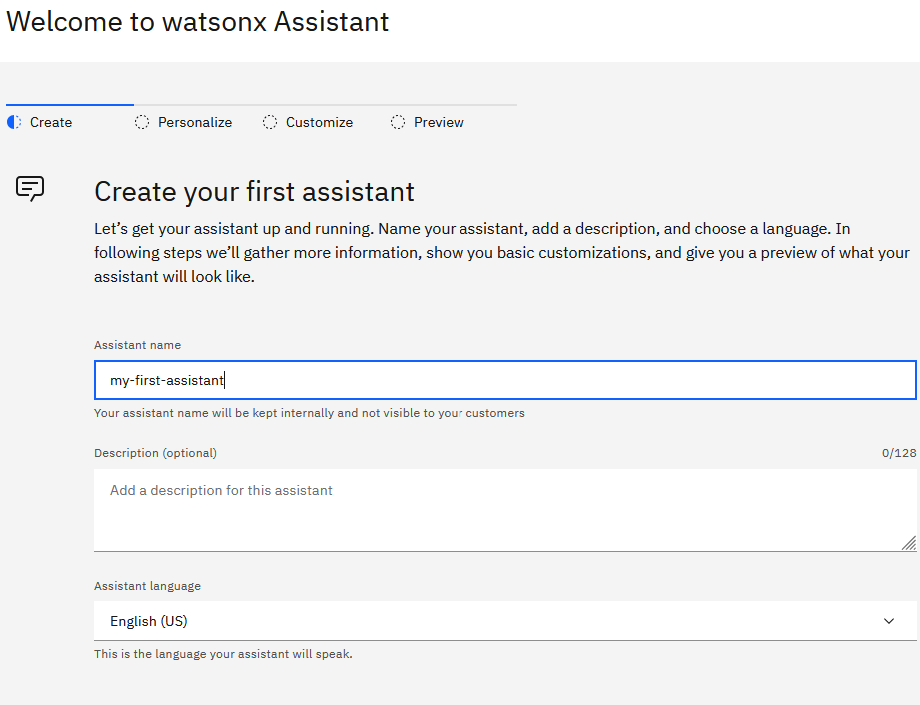Click the chat bubble icon beside heading
920x705 pixels.
click(x=30, y=188)
